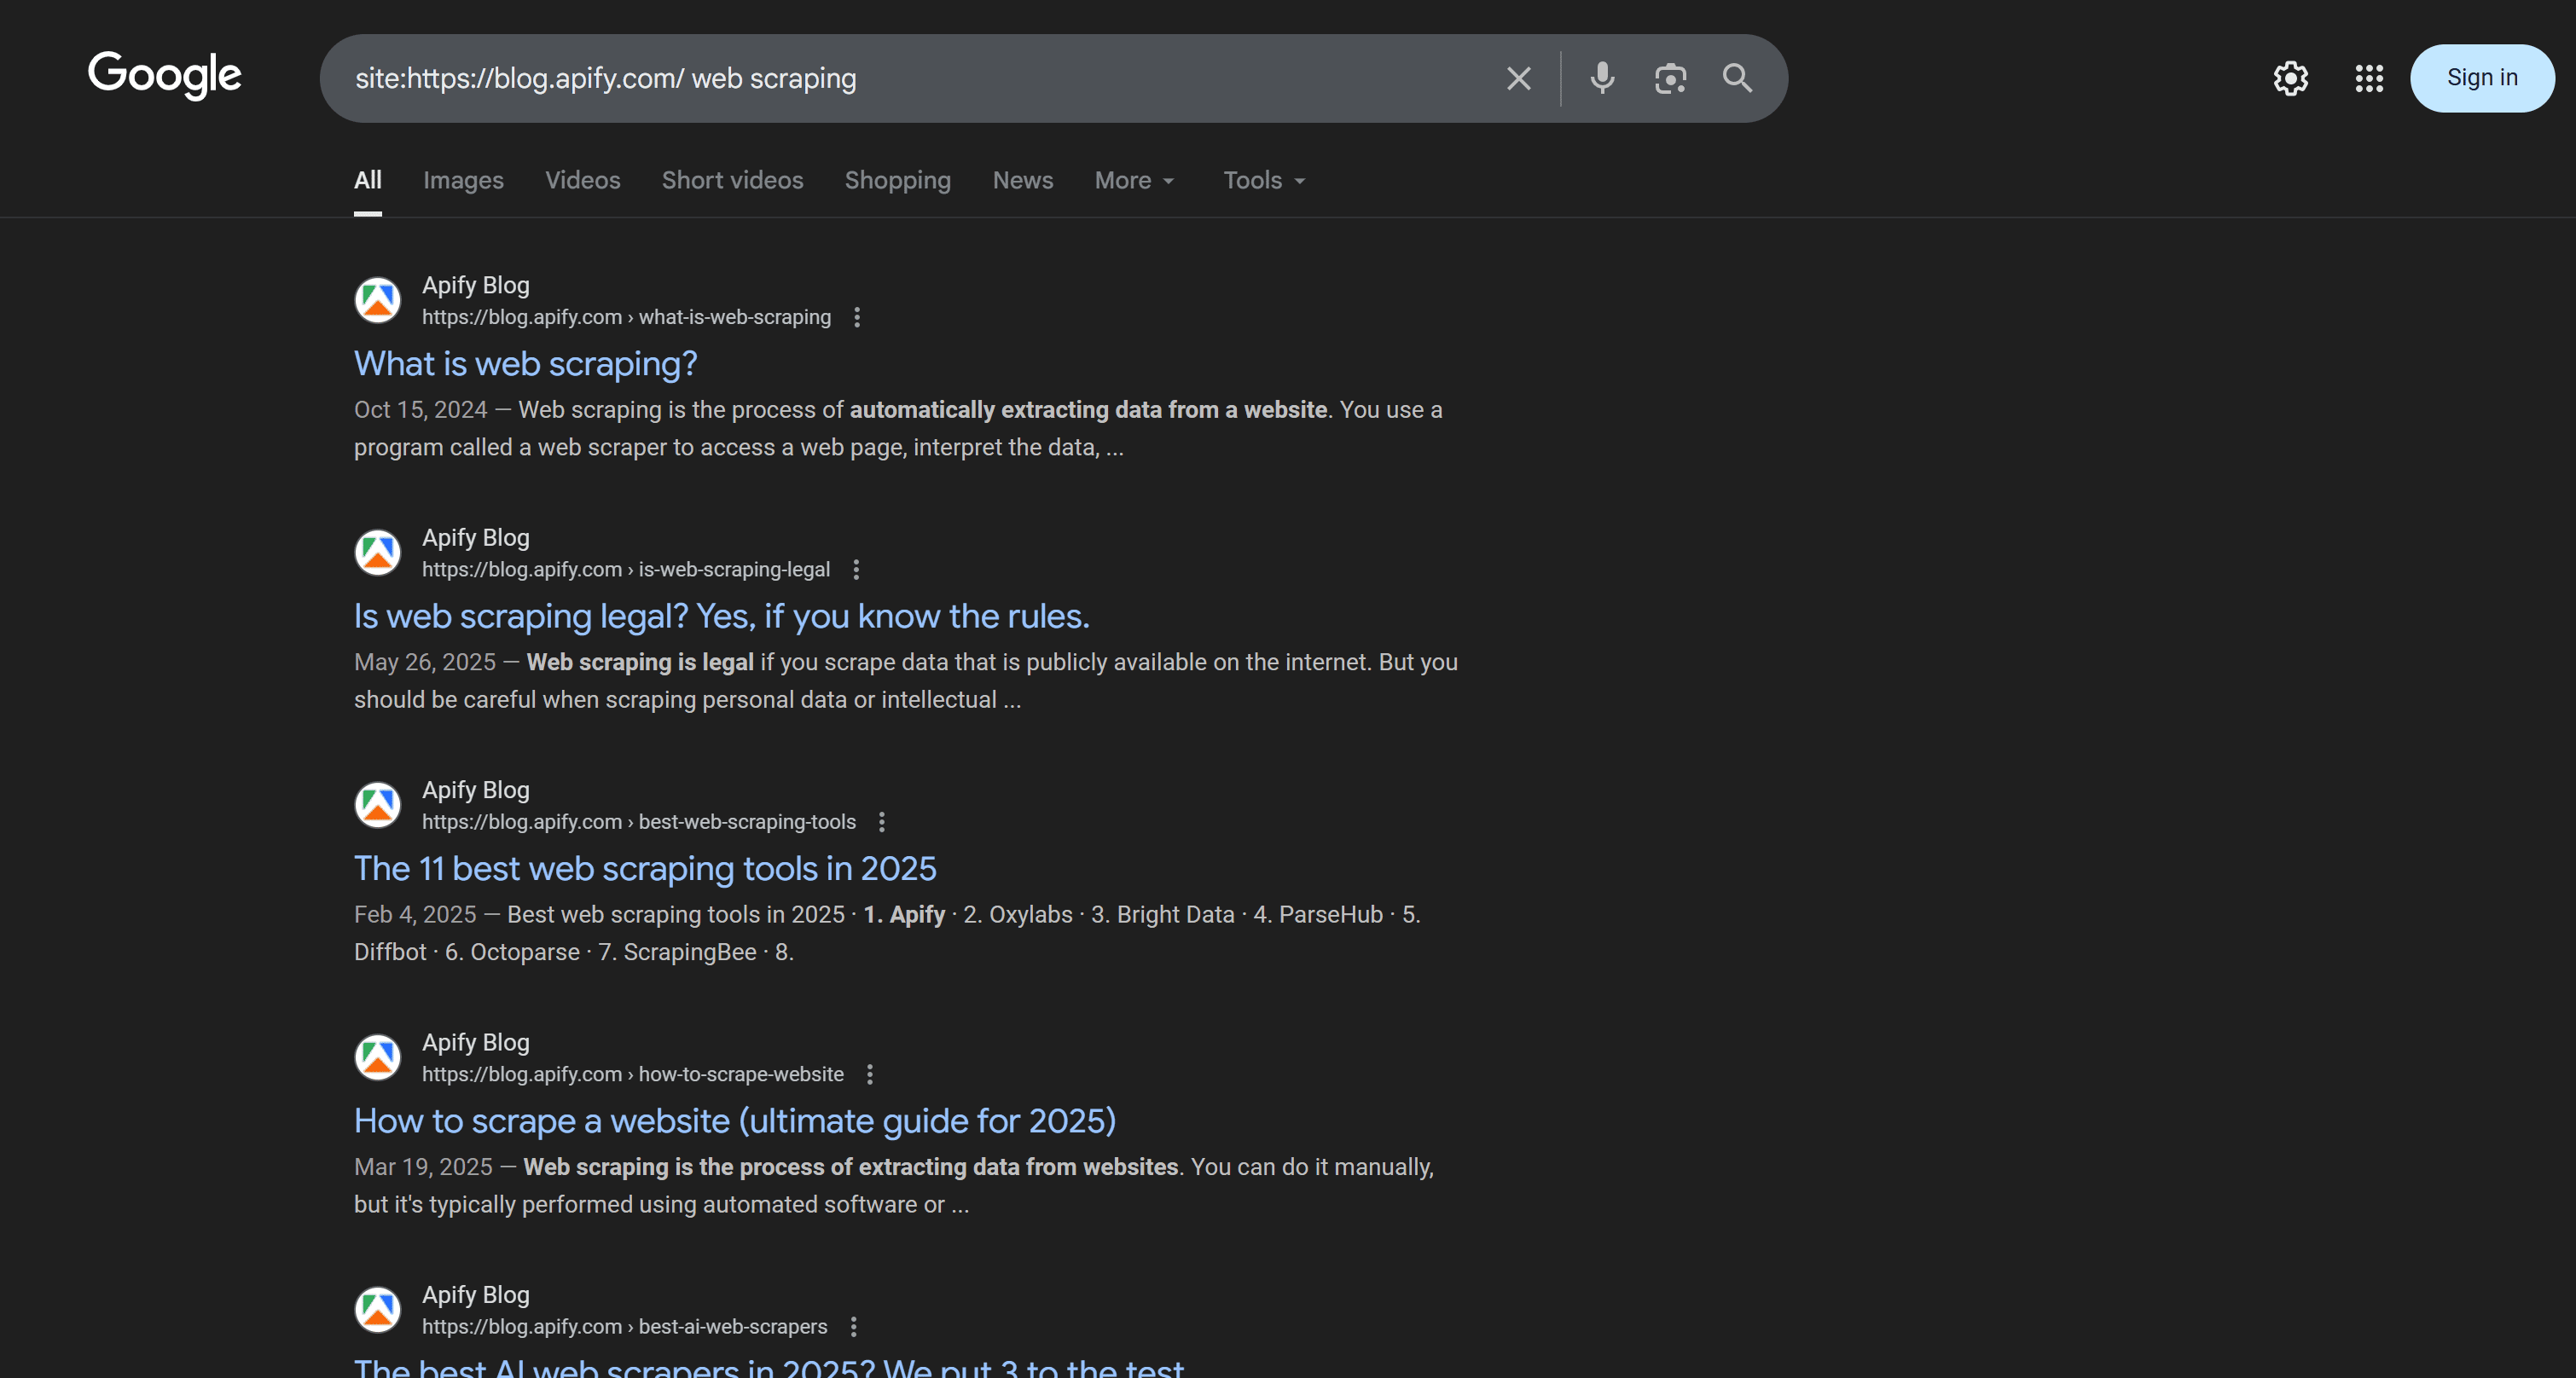Viewport: 2576px width, 1378px height.
Task: Switch to the Images tab
Action: click(x=463, y=180)
